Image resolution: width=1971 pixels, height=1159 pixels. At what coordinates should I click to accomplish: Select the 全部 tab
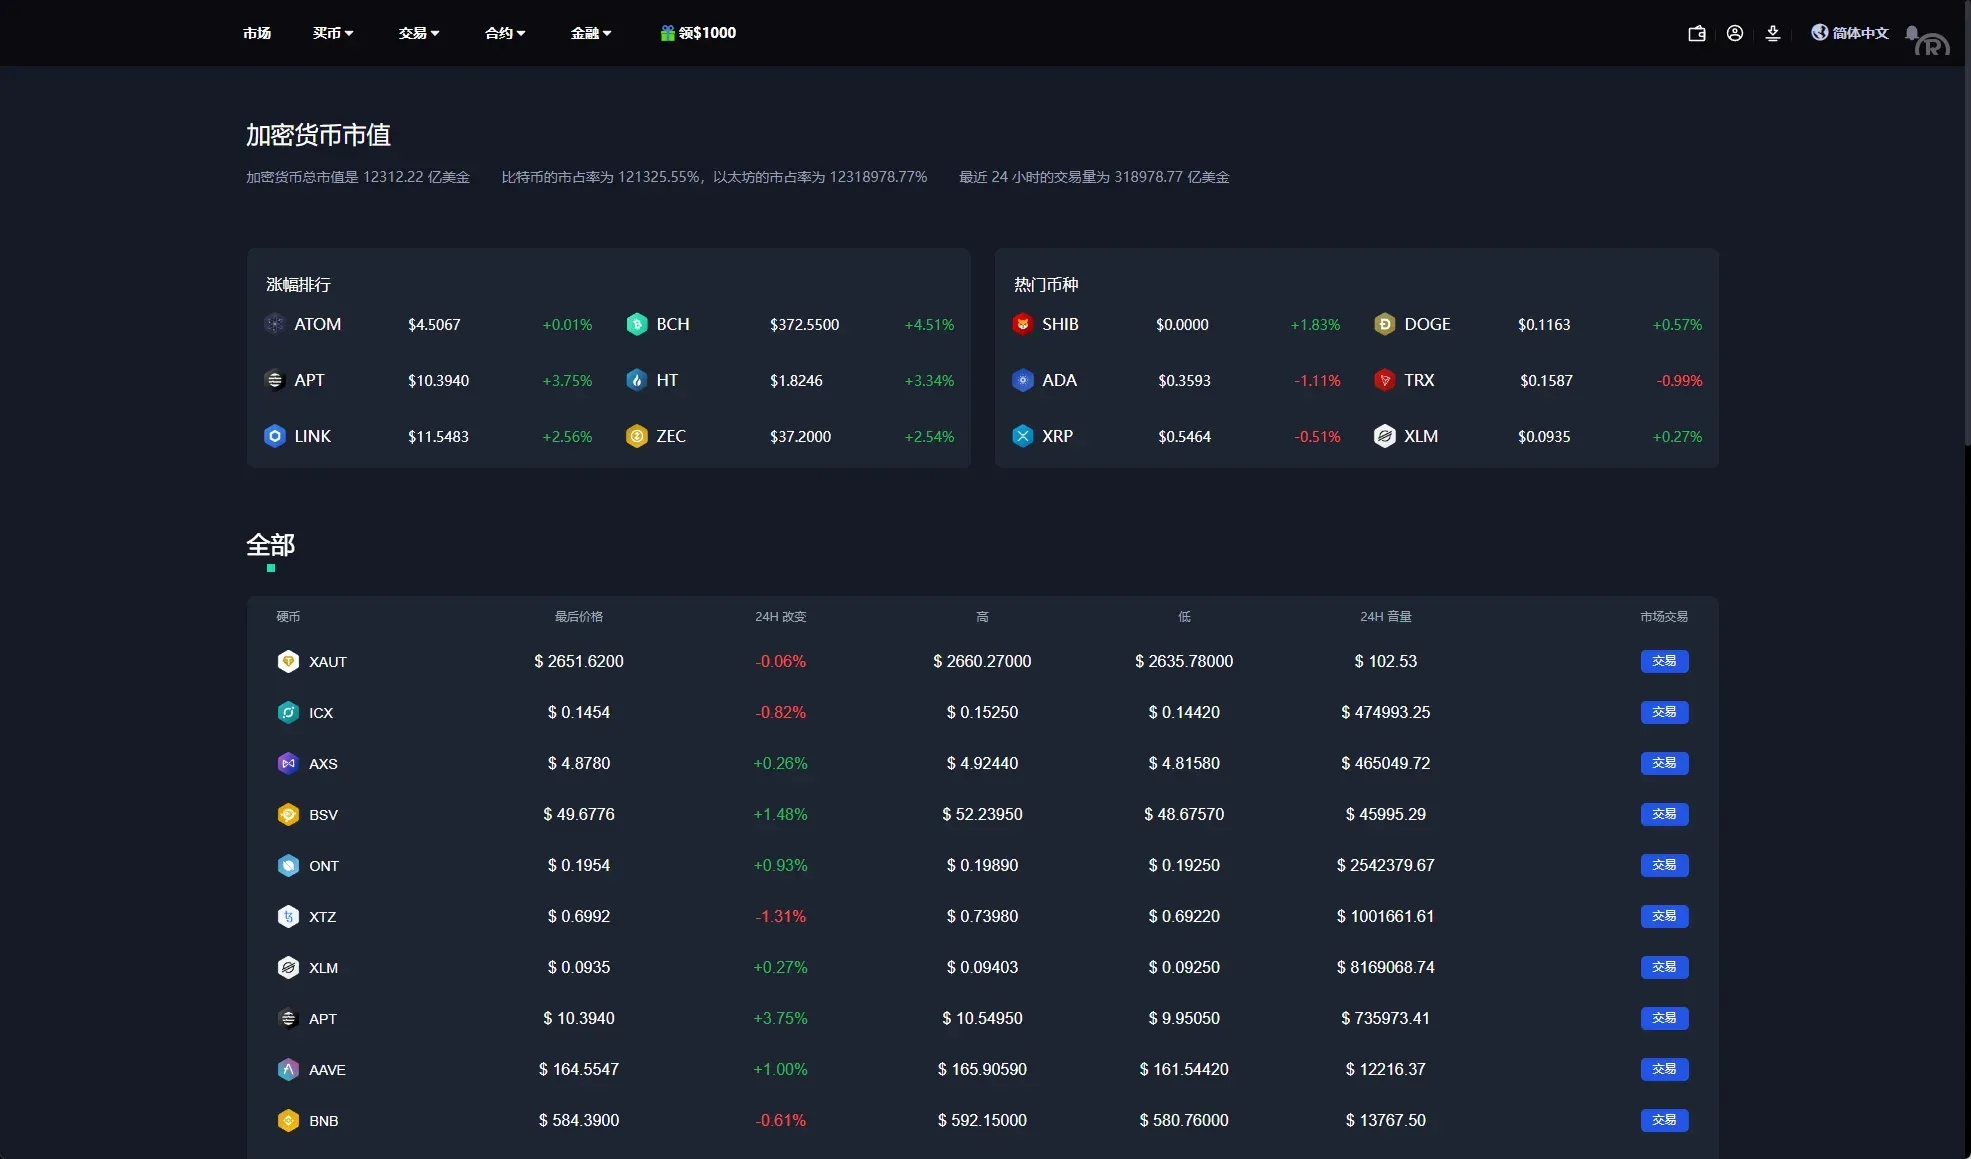(270, 545)
